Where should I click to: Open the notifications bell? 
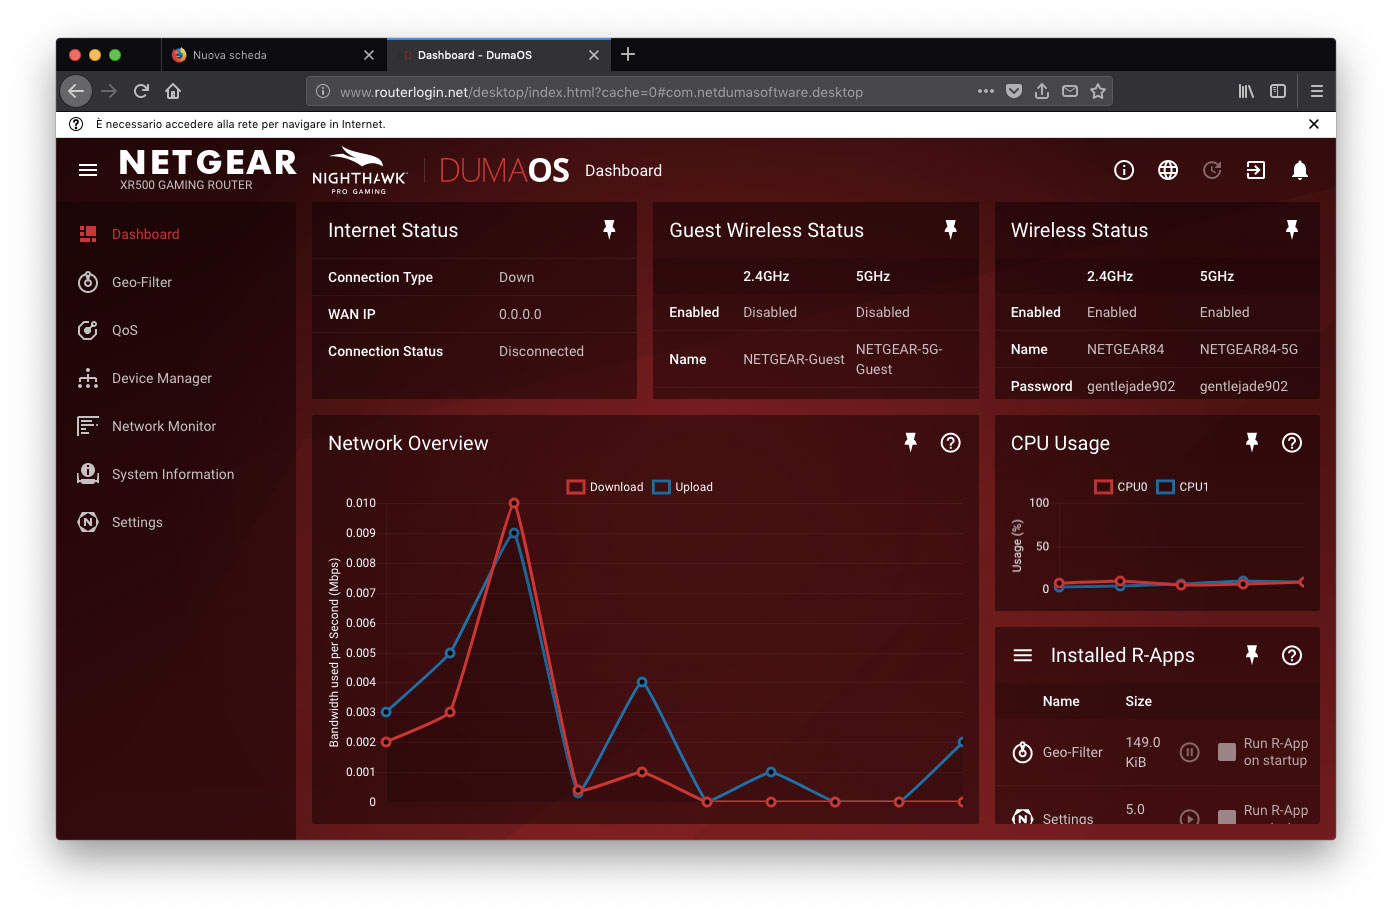click(x=1300, y=170)
